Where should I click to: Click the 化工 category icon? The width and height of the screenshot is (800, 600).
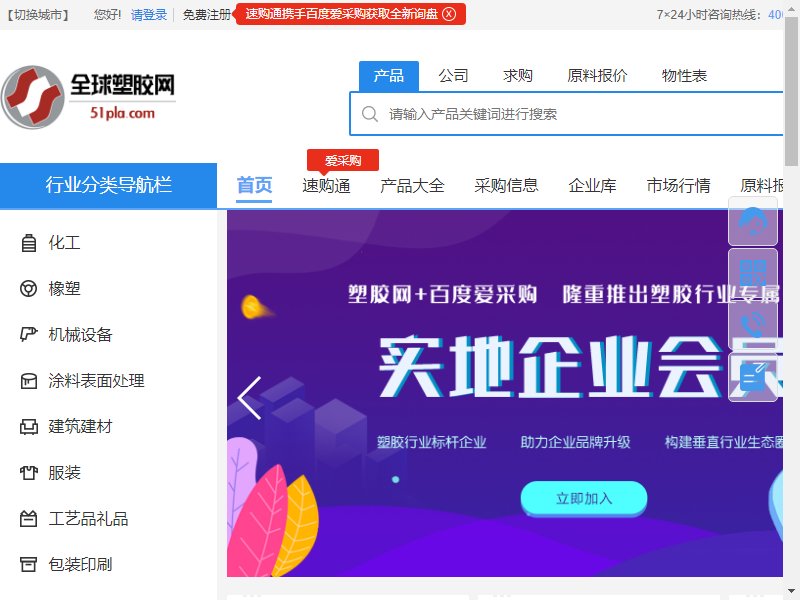coord(29,243)
